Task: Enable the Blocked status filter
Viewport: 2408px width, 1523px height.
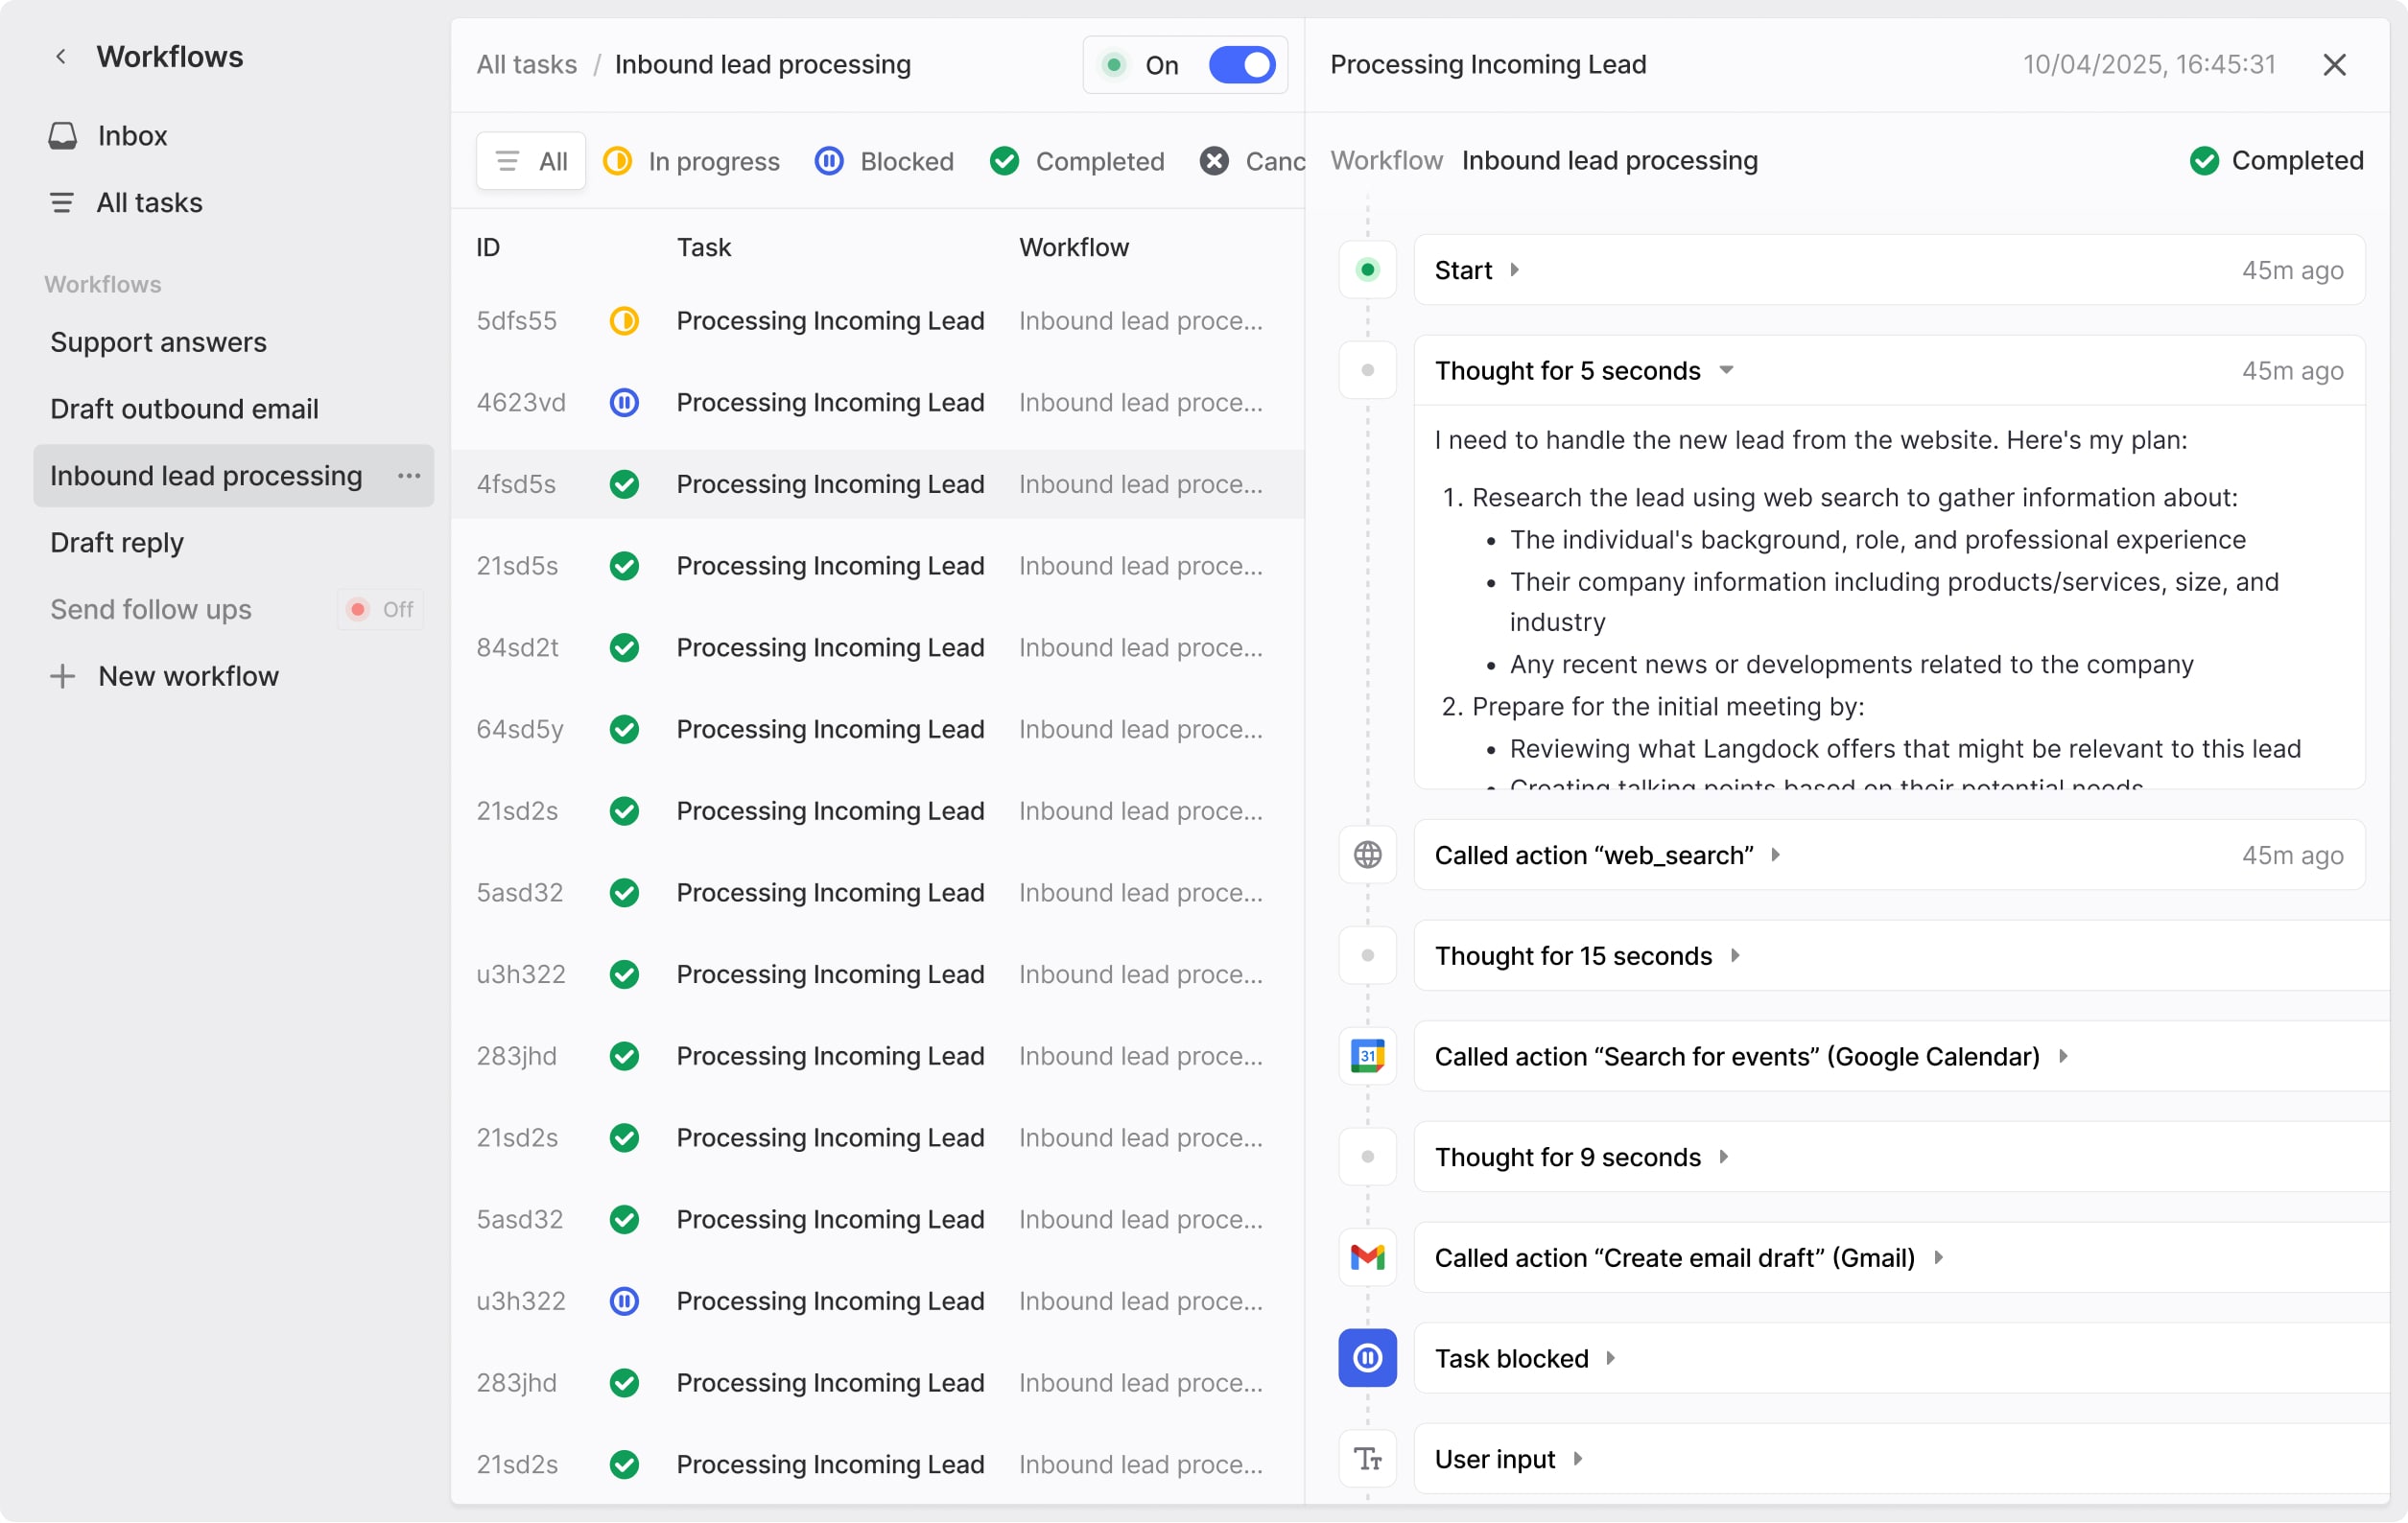Action: 884,161
